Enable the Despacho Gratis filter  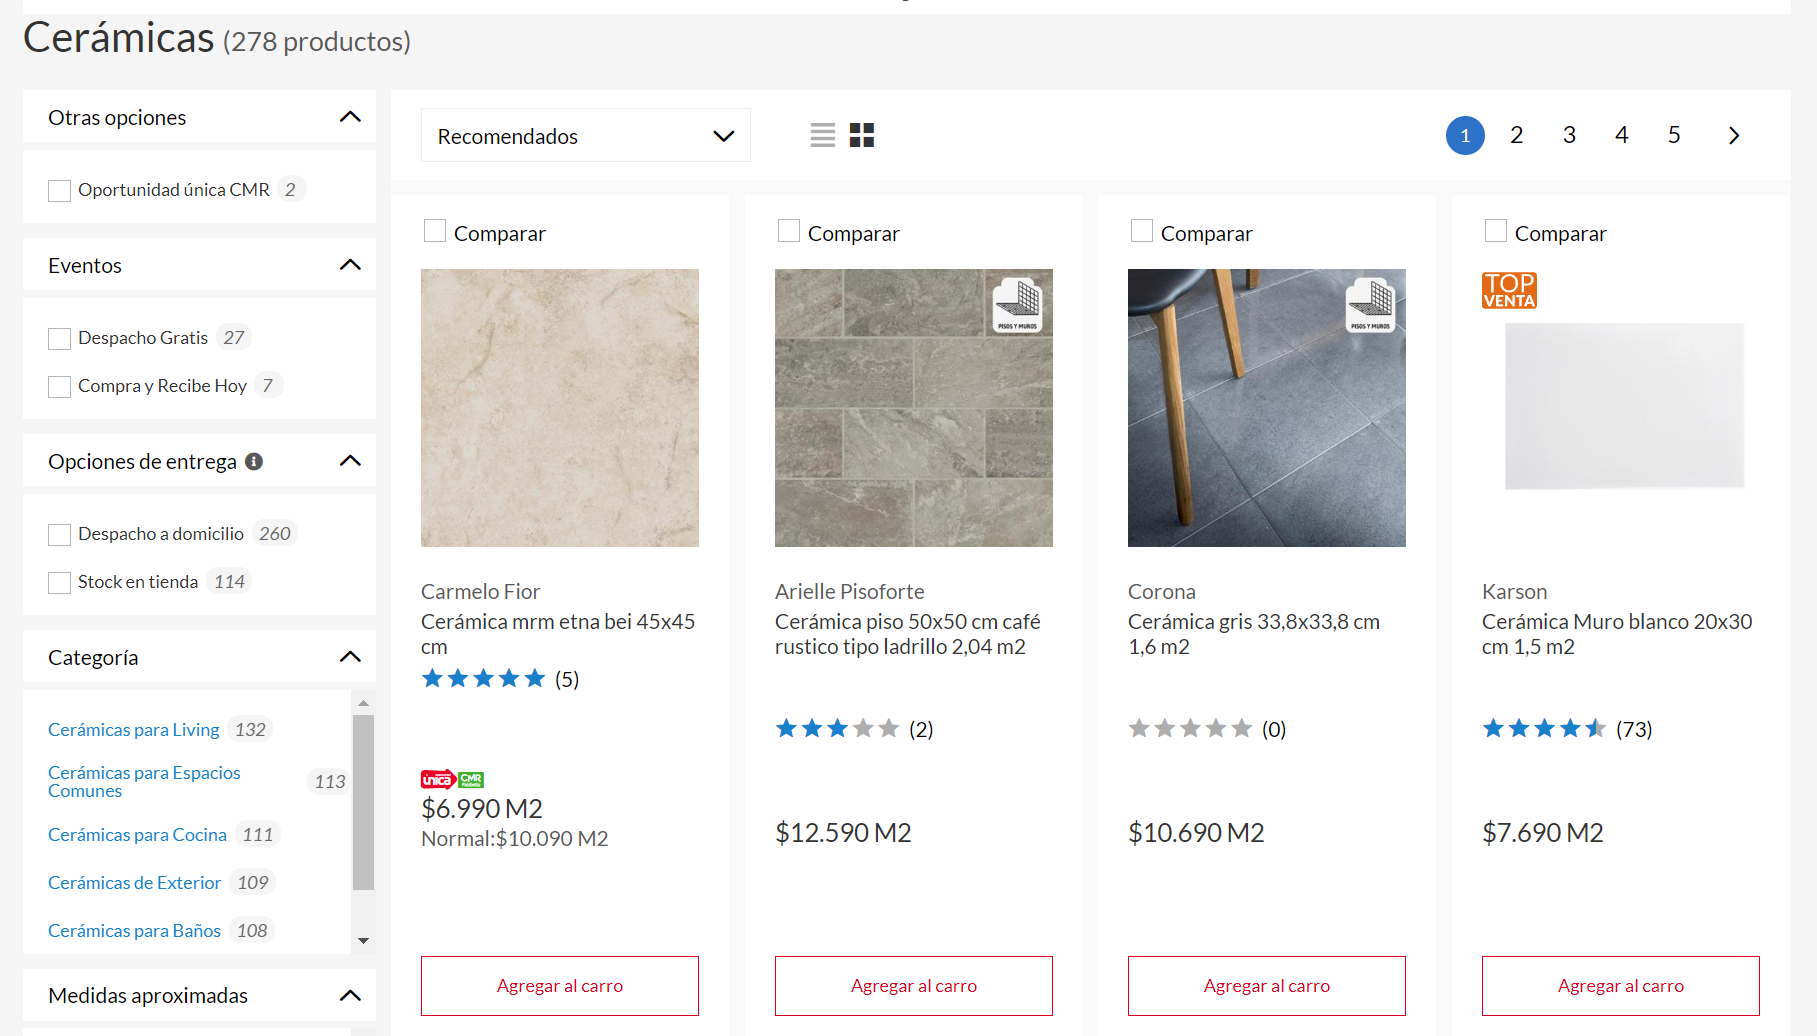pos(60,339)
